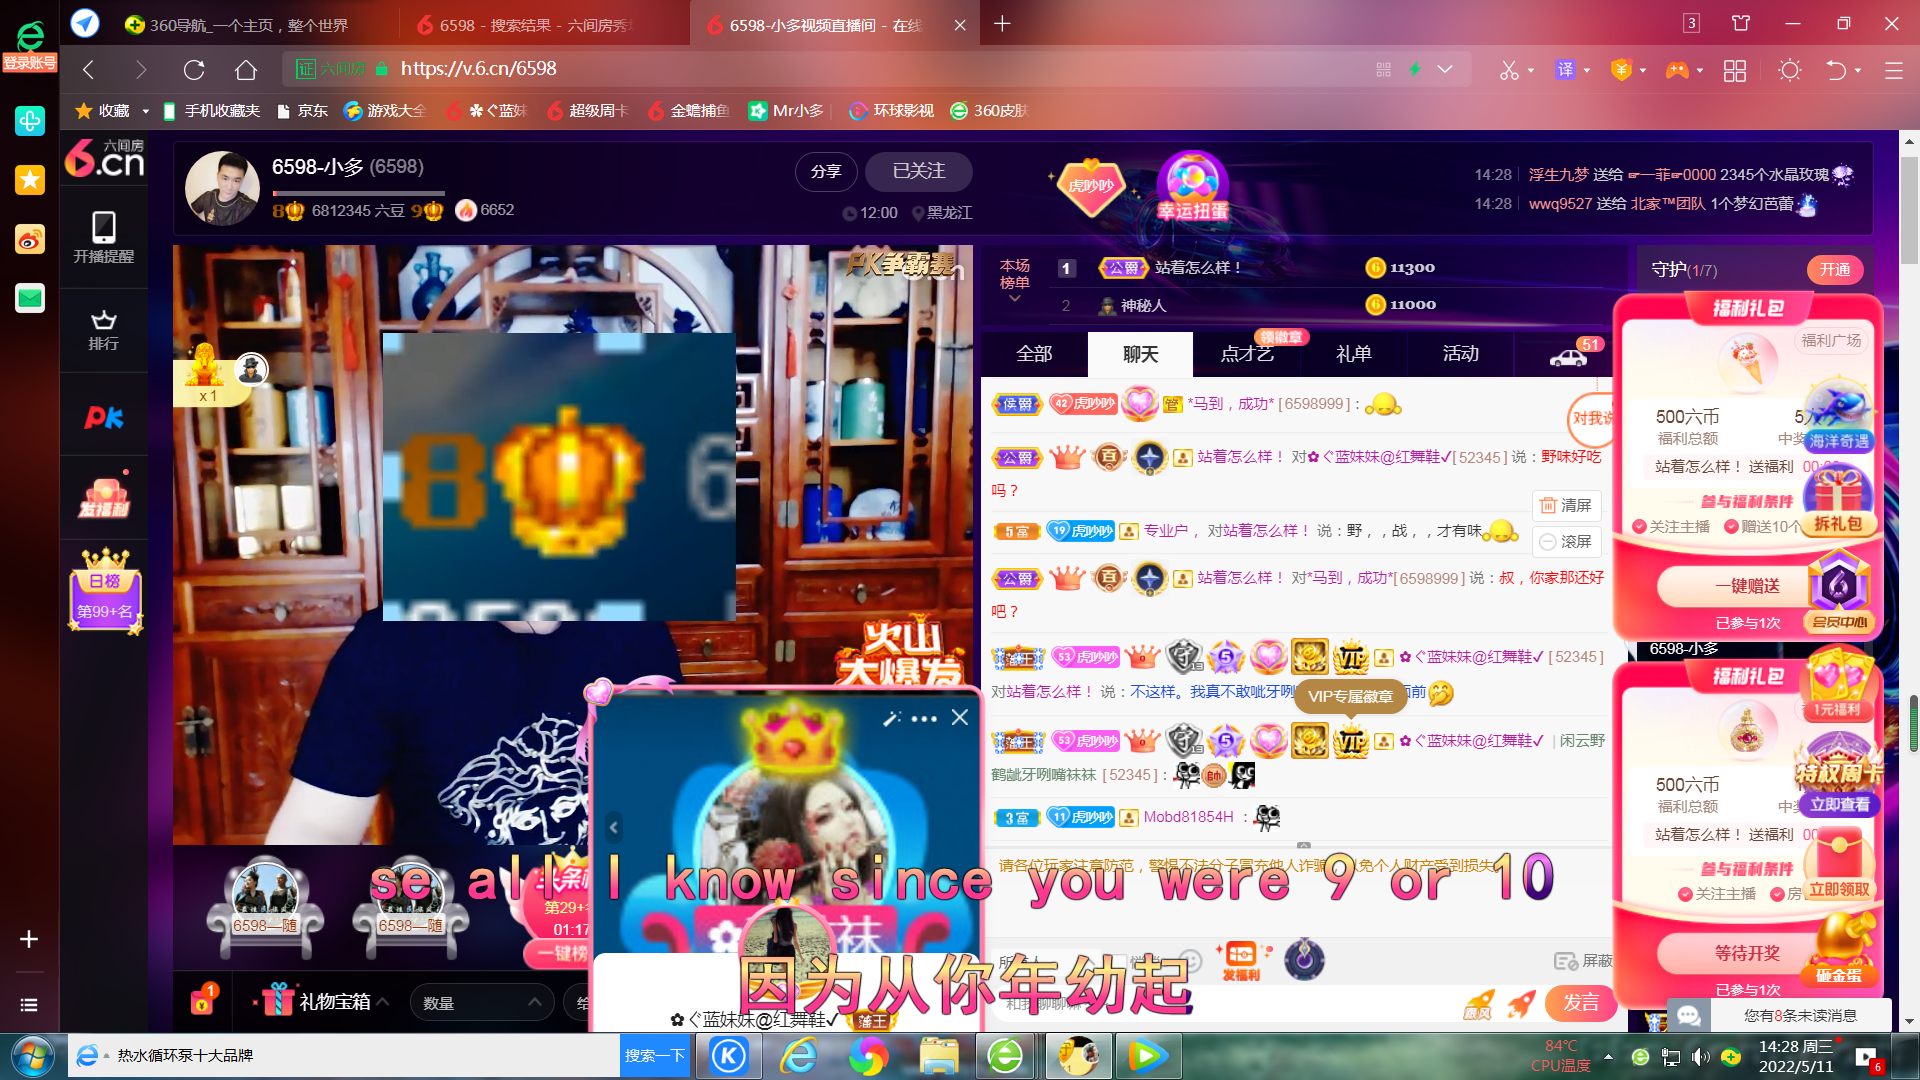This screenshot has width=1920, height=1080.
Task: Click the 发福利 gift icon above chat input
Action: coord(1241,960)
